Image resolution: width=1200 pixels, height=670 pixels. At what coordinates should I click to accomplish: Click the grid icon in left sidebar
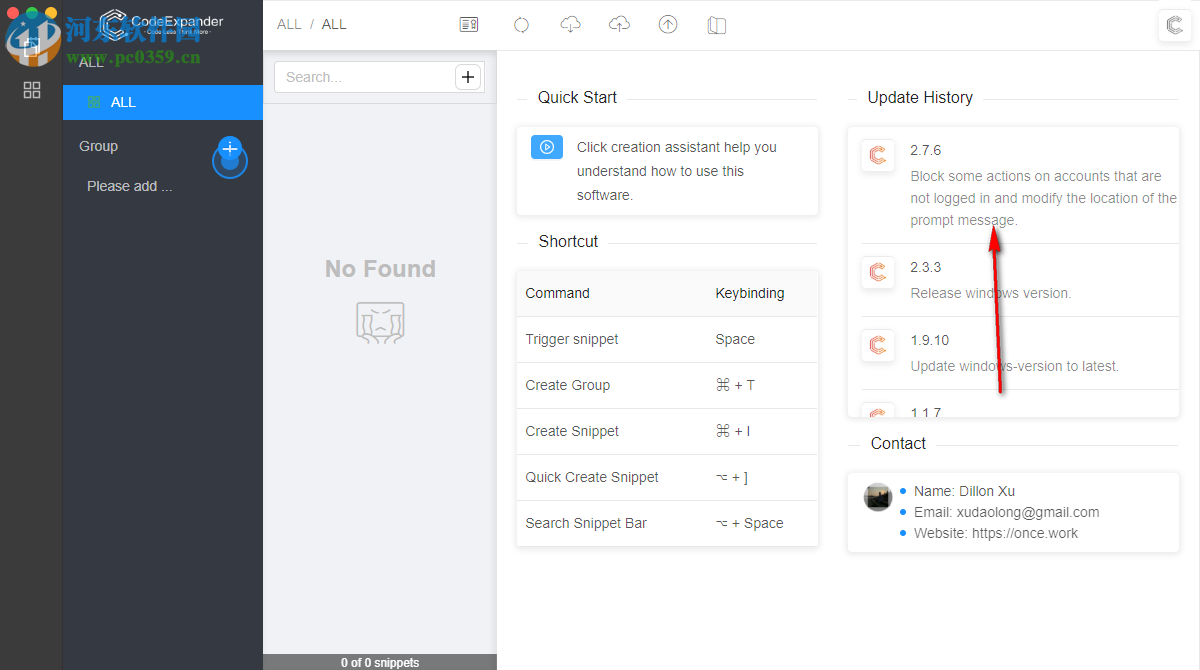click(x=32, y=90)
